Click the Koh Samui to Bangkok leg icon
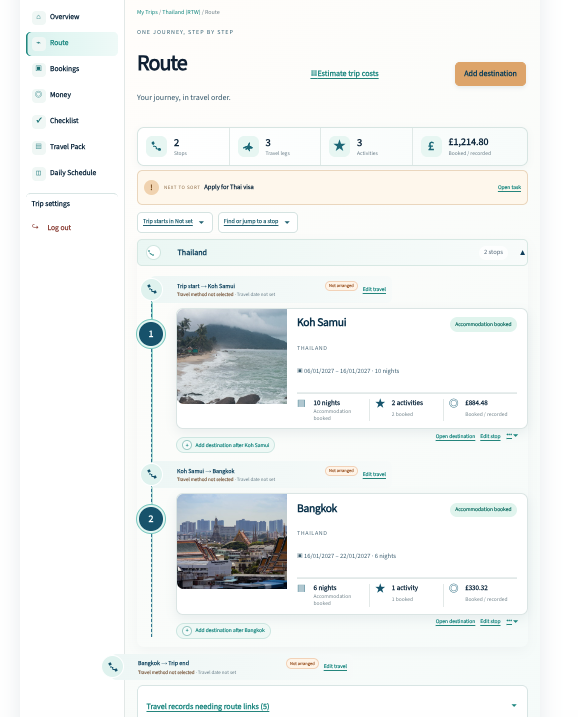578x717 pixels. (152, 475)
